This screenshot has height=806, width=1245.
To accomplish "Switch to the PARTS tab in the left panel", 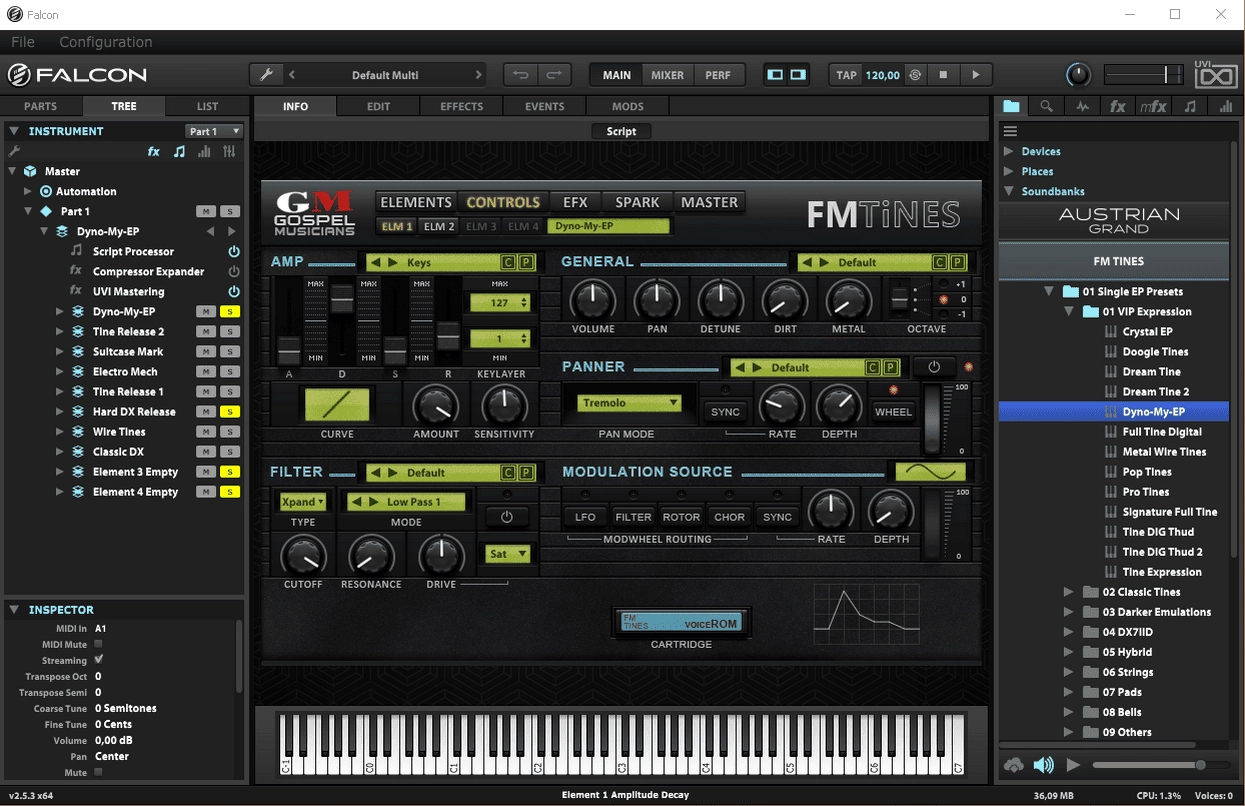I will [41, 107].
